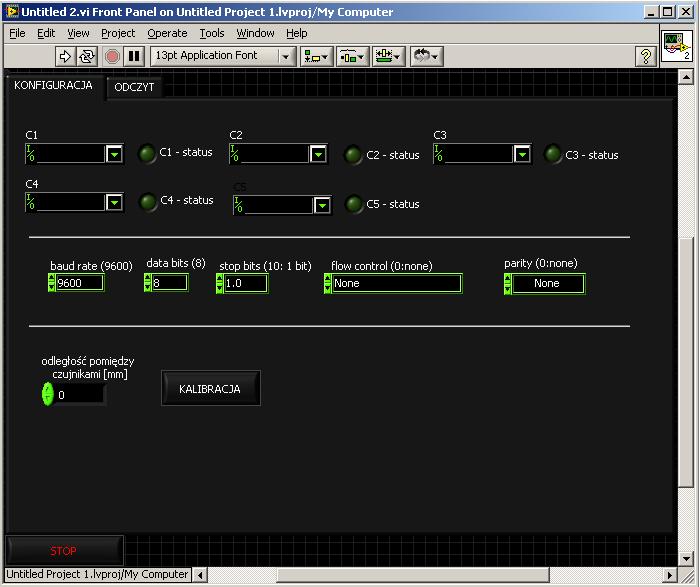The height and width of the screenshot is (587, 700).
Task: Click the data bits value field
Action: [170, 283]
